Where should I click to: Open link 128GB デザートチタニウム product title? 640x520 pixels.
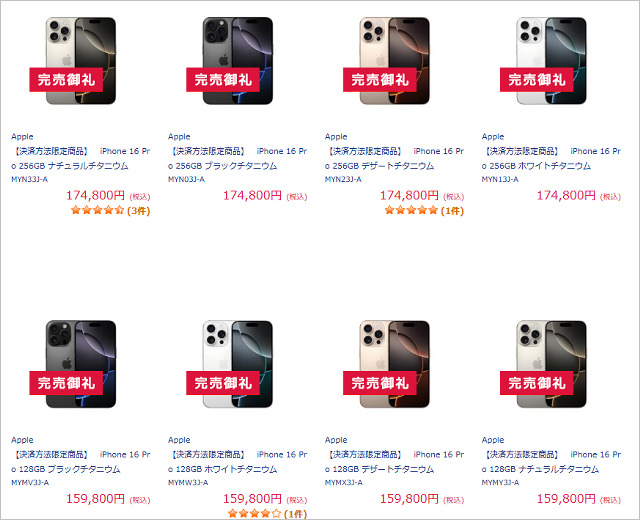[x=394, y=462]
